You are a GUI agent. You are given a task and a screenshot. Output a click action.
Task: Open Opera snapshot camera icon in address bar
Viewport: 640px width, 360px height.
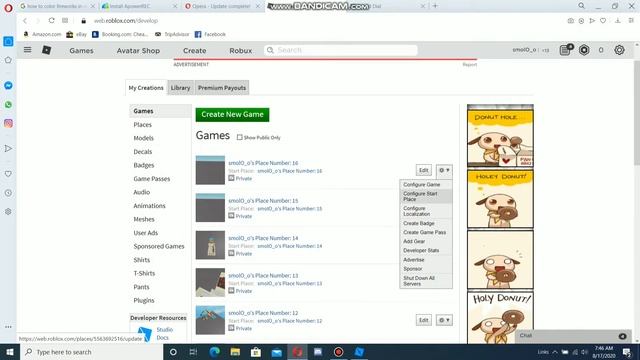pos(571,20)
